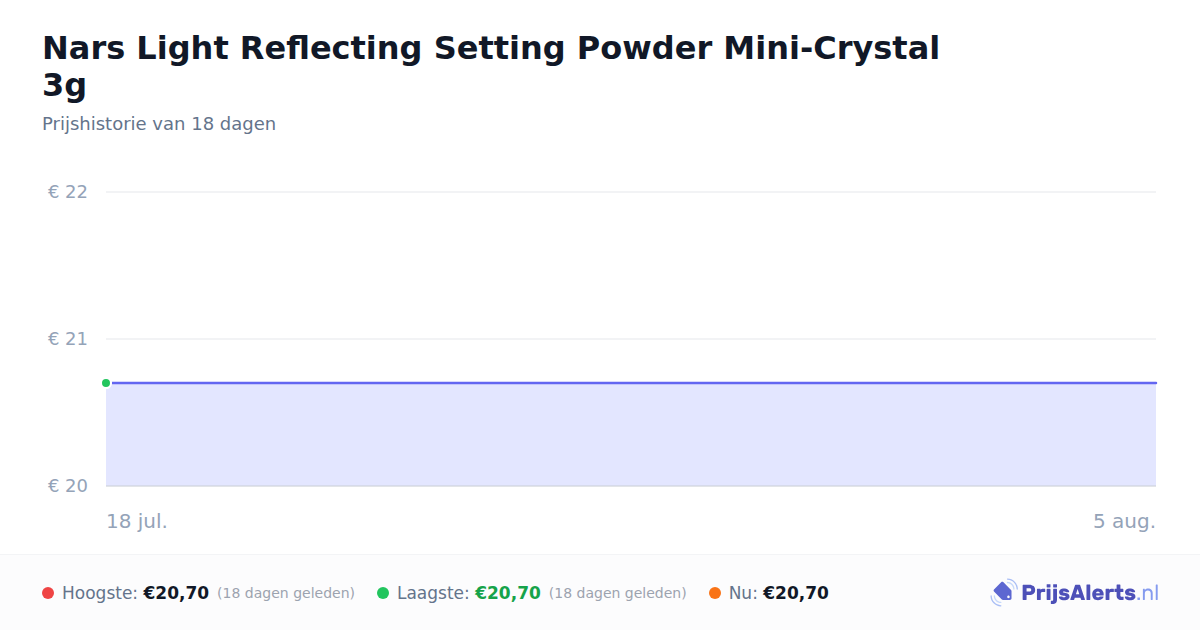Select the € 21 axis label
Screen dimensions: 1200x630
coord(68,339)
